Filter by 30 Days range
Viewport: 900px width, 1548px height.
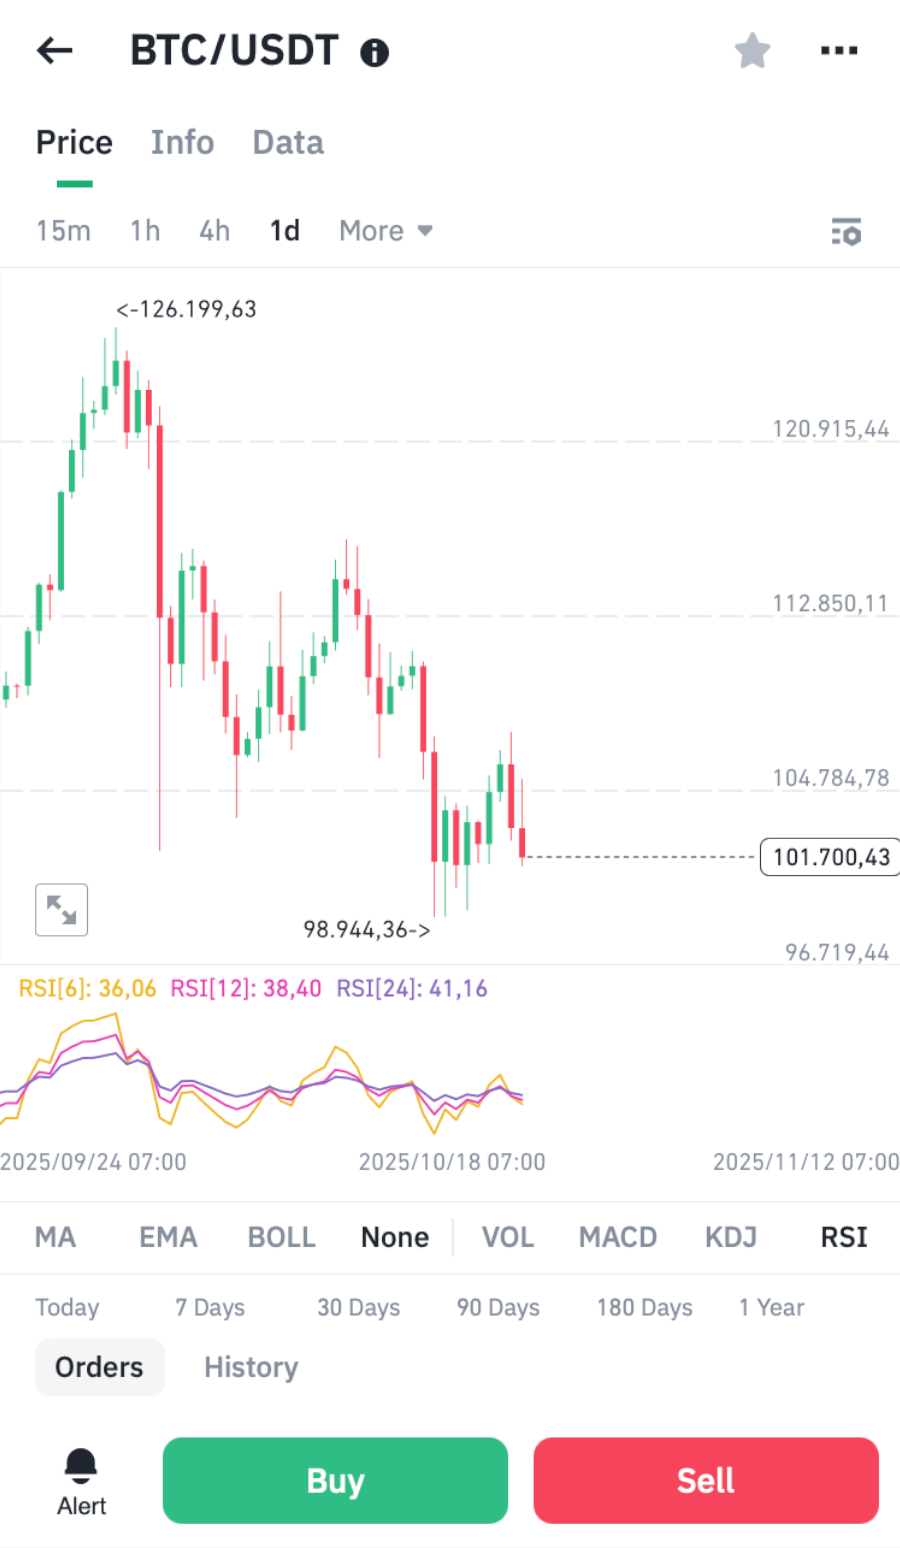(x=358, y=1308)
